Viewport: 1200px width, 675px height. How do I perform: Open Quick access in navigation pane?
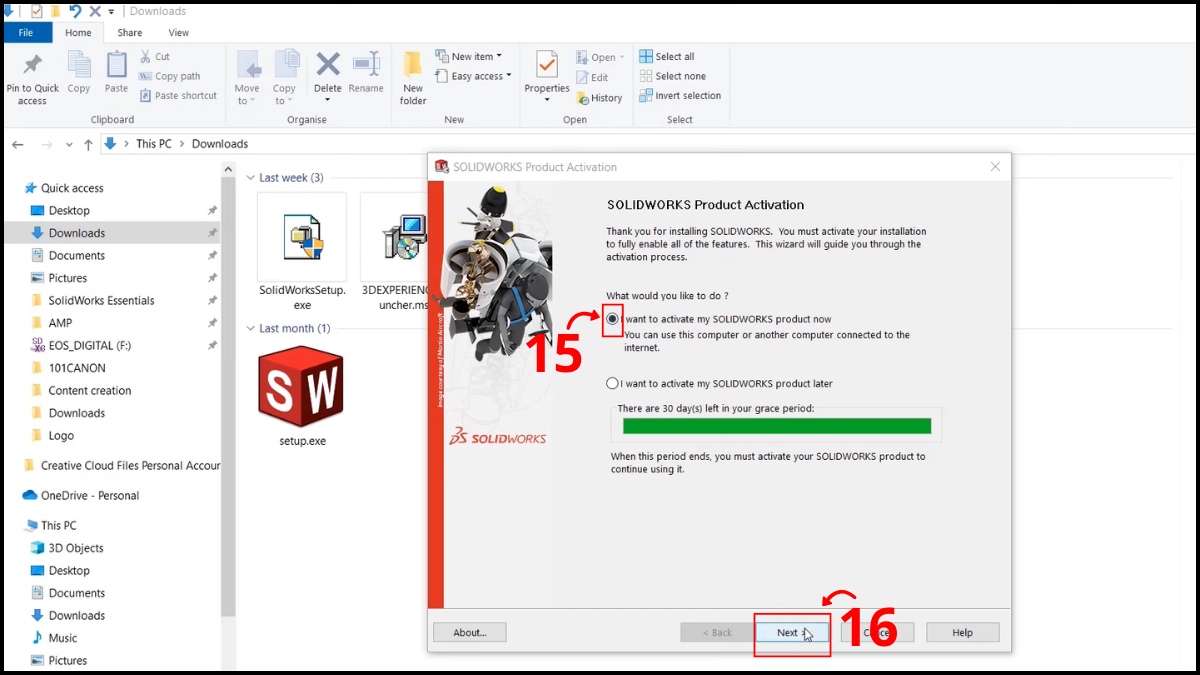(72, 188)
